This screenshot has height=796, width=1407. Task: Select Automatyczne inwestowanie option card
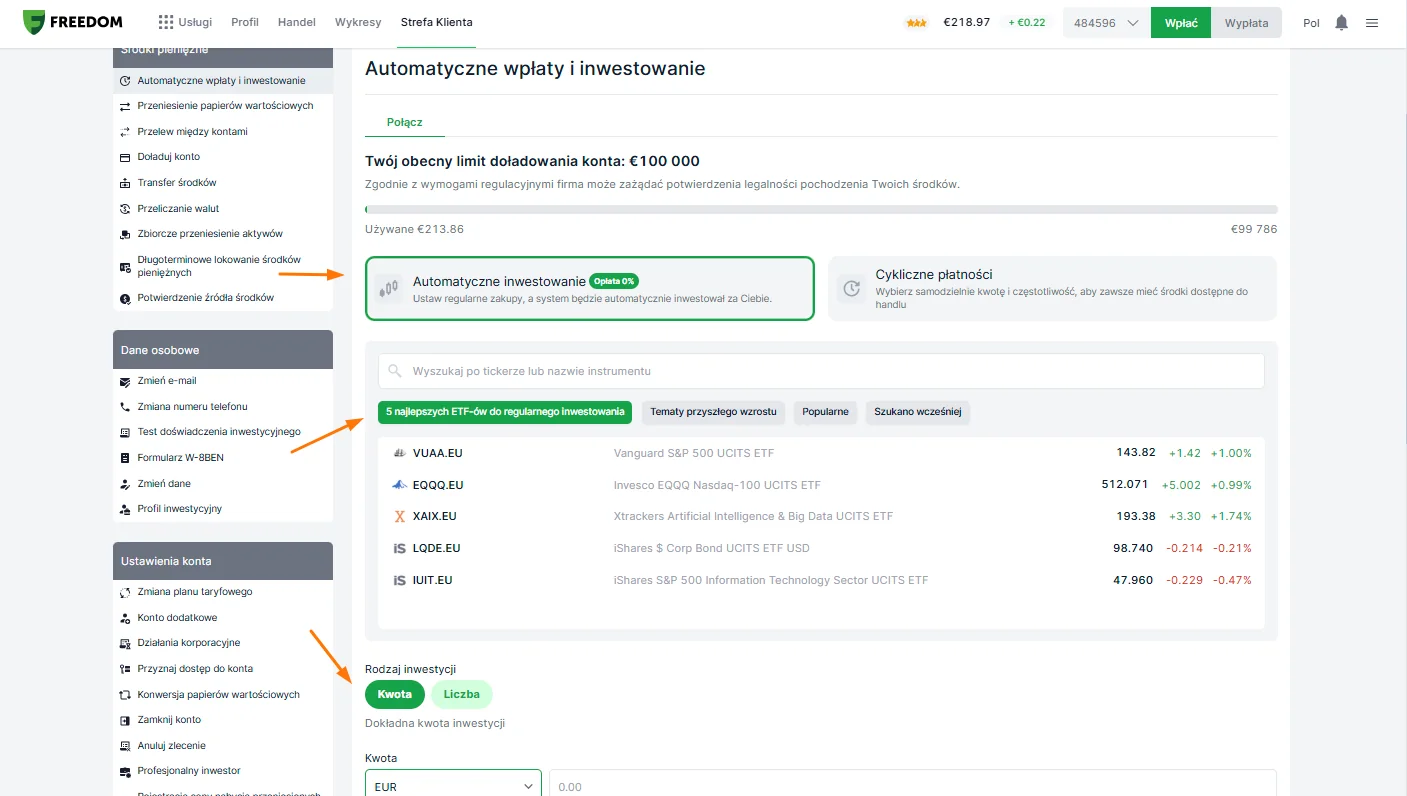(590, 288)
